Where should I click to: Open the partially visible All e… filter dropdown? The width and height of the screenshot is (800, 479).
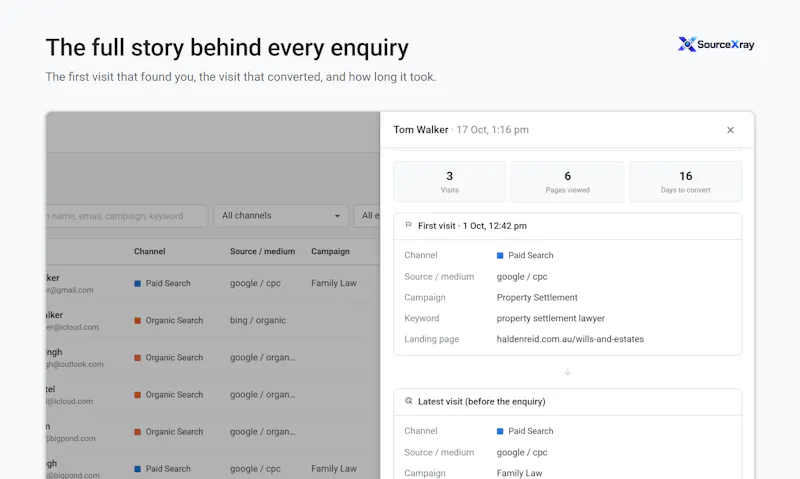(x=367, y=216)
